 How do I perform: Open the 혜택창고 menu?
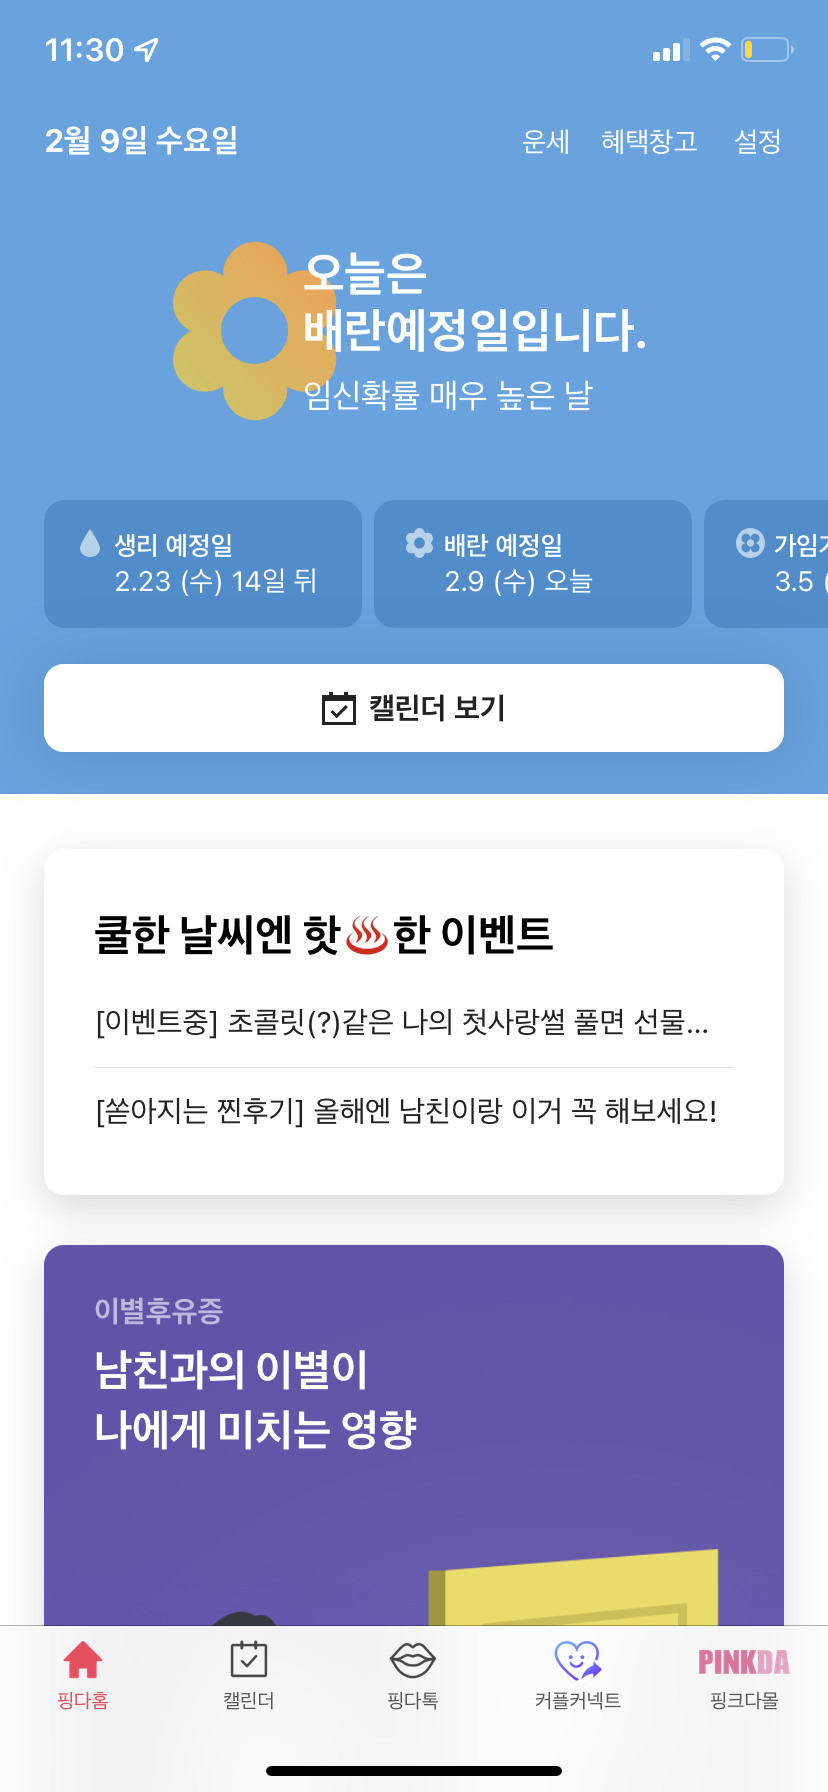649,142
